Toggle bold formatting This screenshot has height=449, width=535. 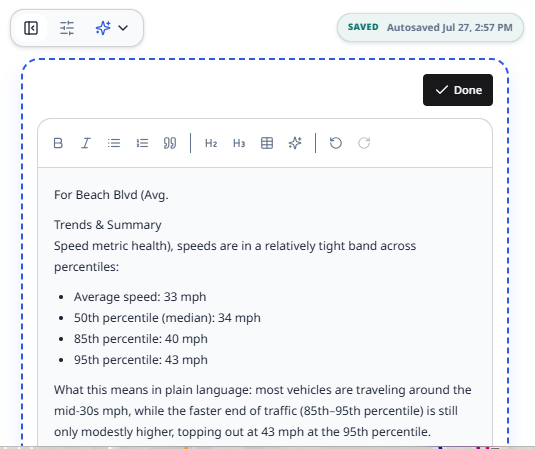[x=58, y=143]
